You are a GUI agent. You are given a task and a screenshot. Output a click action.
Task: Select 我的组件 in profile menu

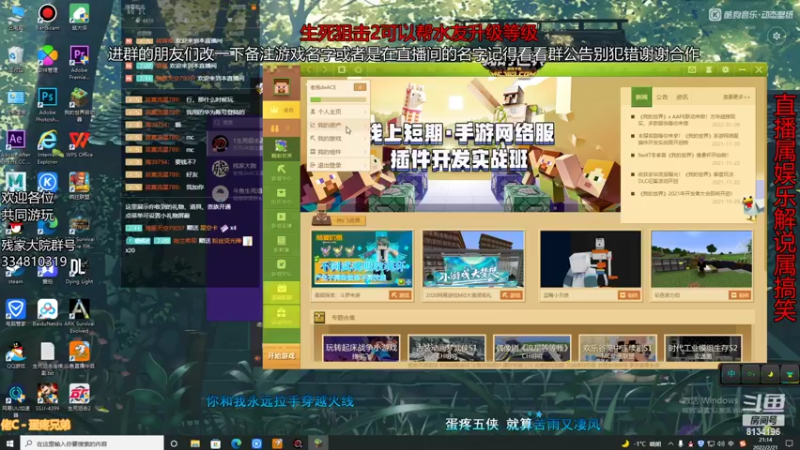point(338,152)
